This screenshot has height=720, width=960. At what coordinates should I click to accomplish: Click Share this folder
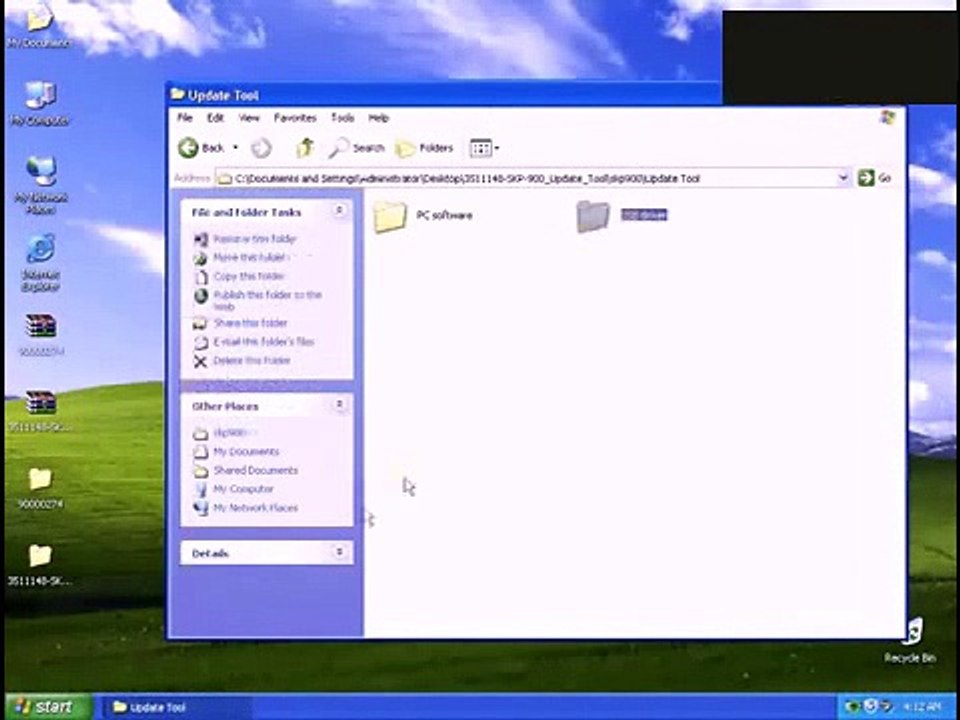point(241,323)
